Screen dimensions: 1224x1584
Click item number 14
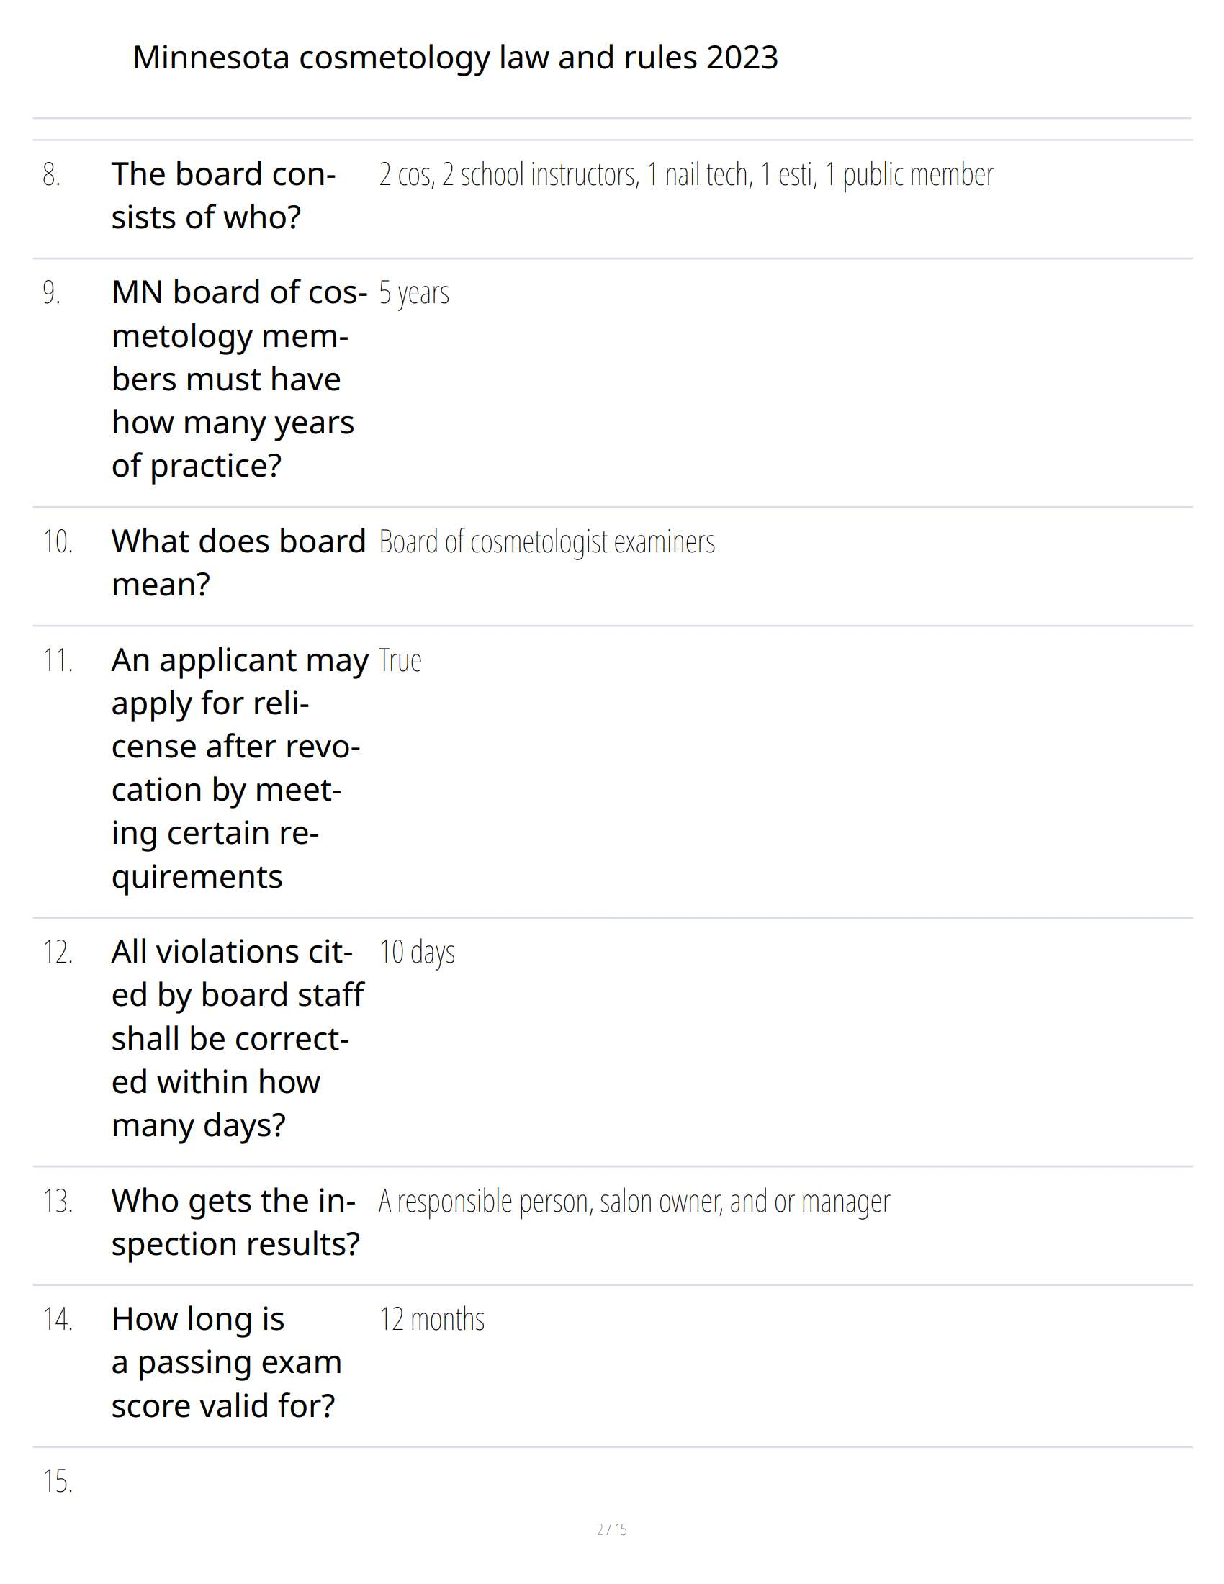pos(57,1320)
